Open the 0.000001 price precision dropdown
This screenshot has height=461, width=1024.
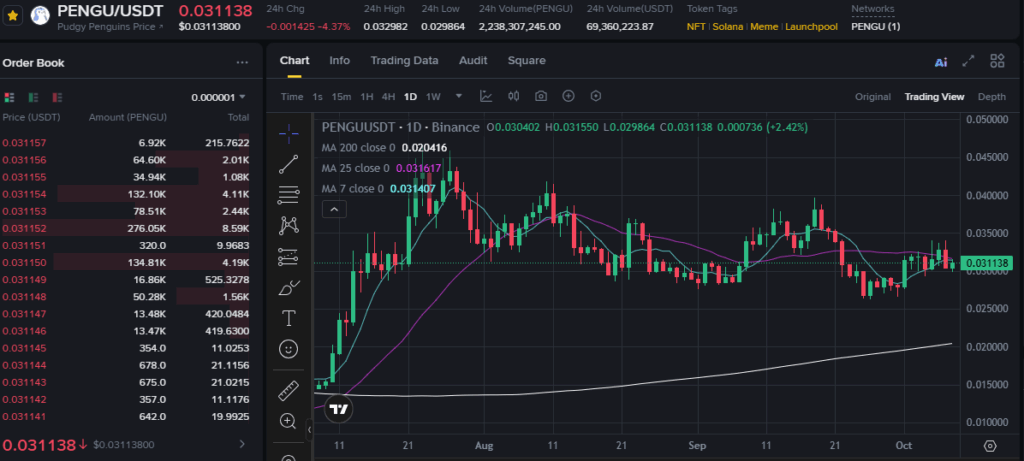tap(218, 98)
